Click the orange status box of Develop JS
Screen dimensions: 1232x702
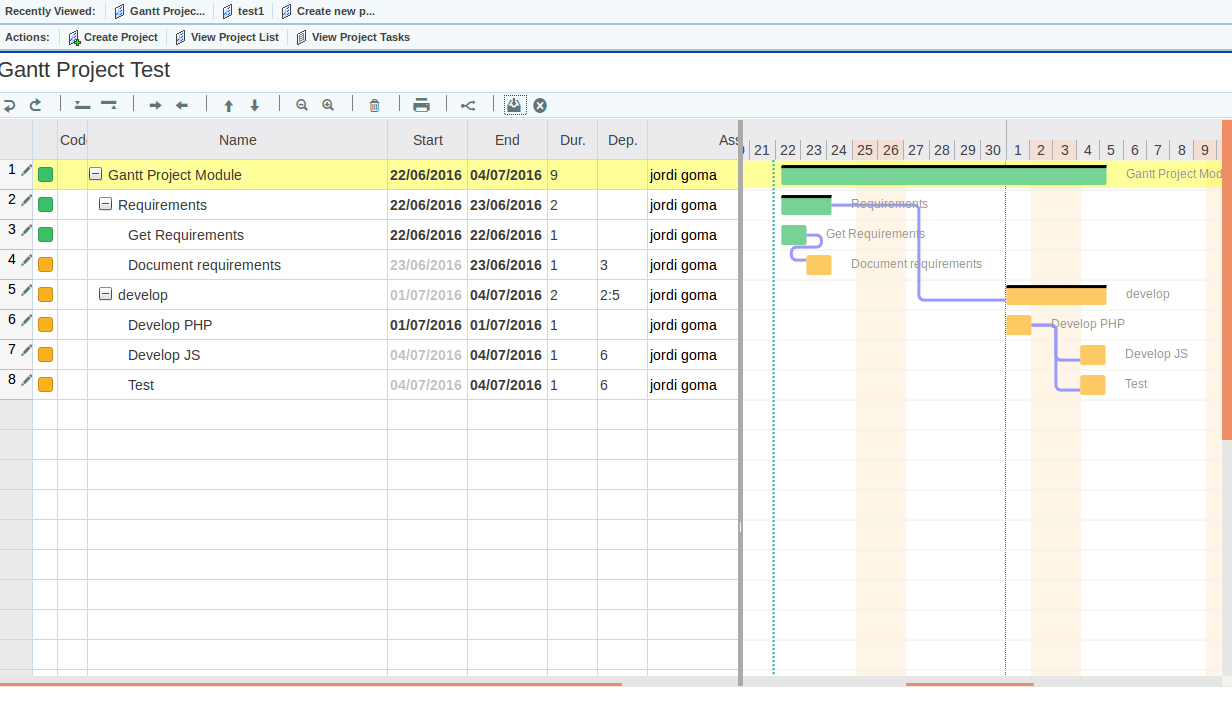point(45,355)
